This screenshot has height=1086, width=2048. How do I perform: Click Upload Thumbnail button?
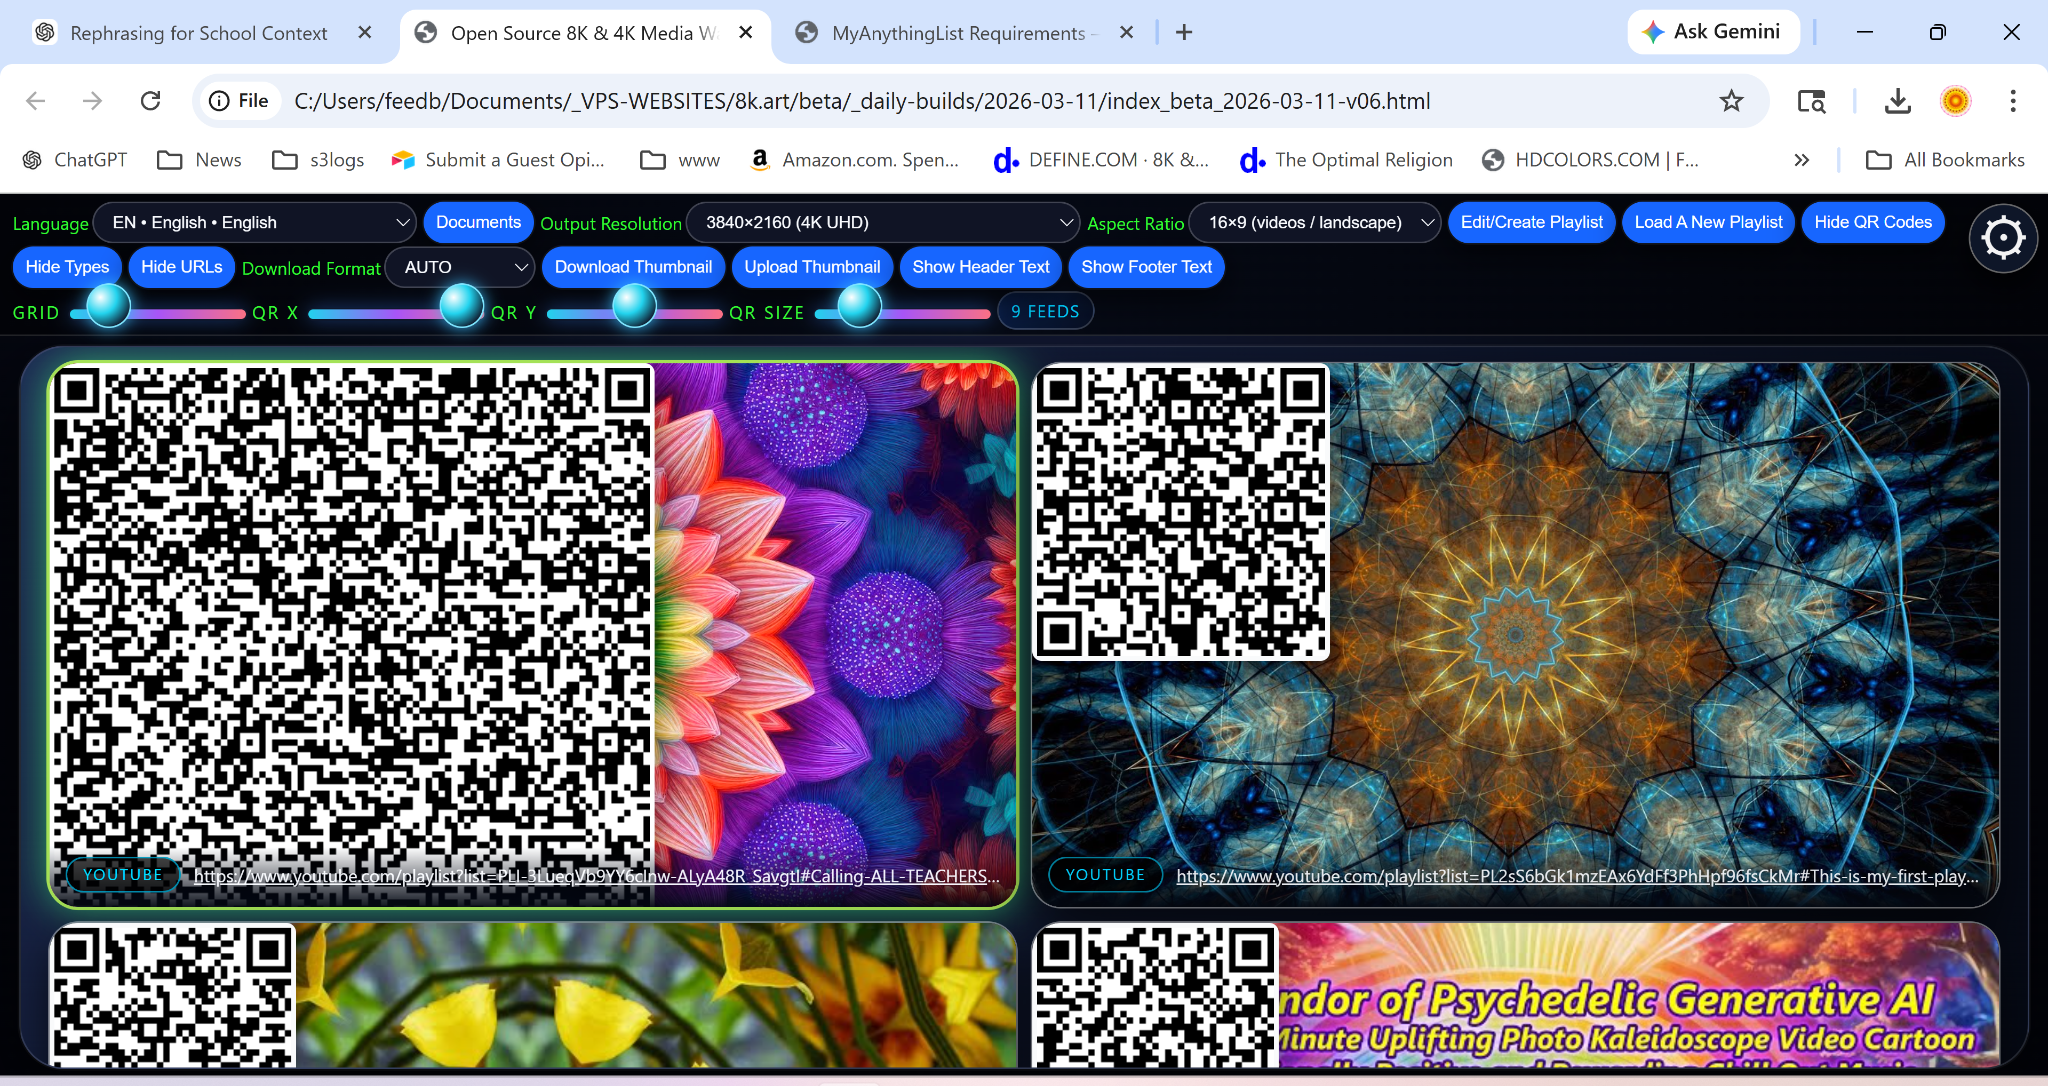[x=812, y=267]
